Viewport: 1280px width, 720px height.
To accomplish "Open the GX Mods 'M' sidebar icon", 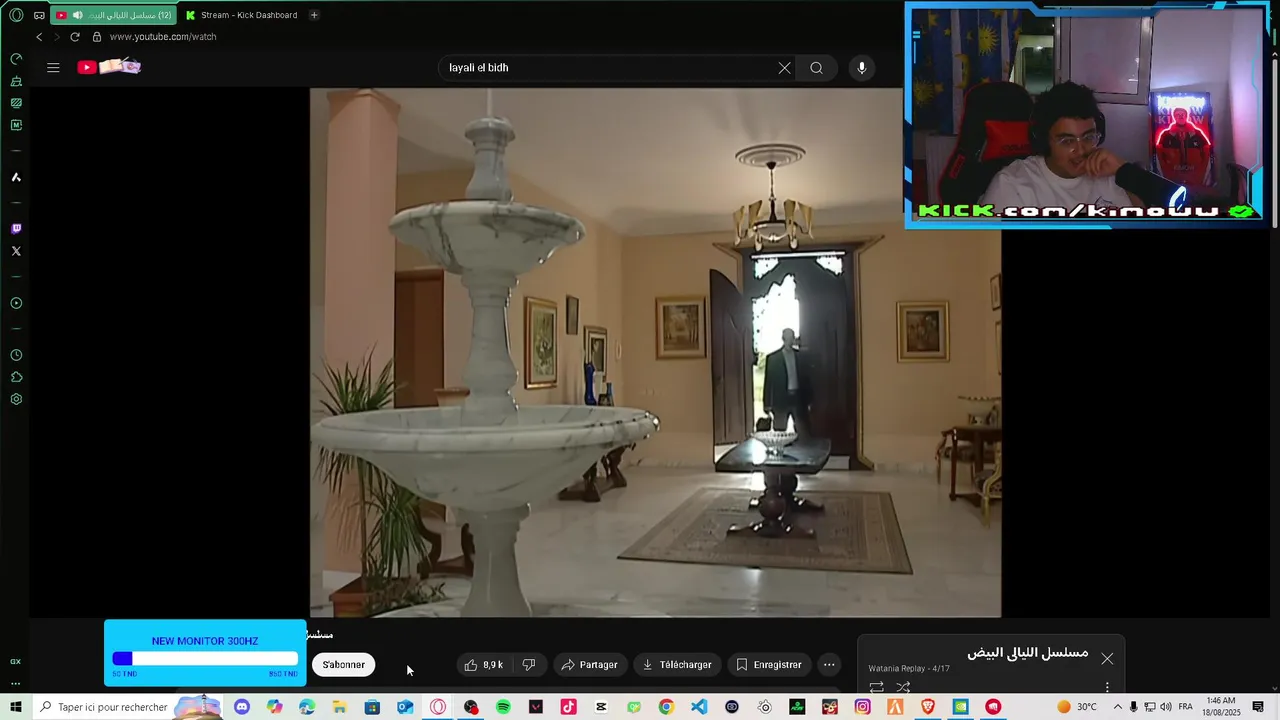I will (16, 125).
